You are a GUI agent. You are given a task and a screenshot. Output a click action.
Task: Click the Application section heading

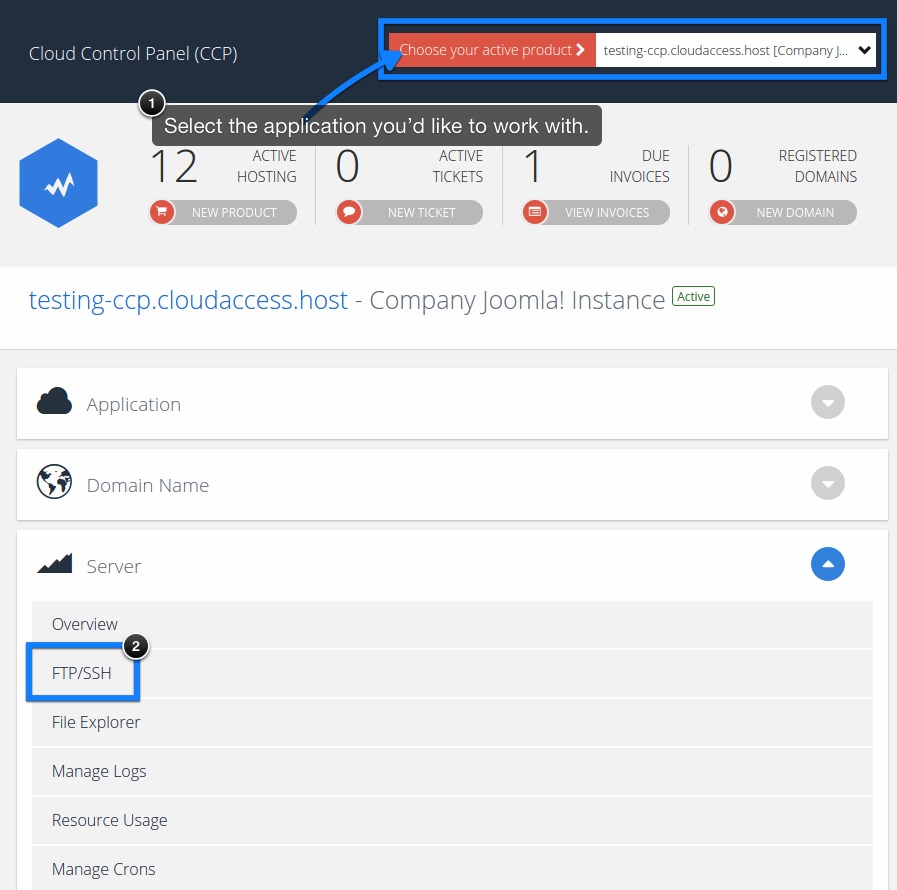tap(134, 404)
